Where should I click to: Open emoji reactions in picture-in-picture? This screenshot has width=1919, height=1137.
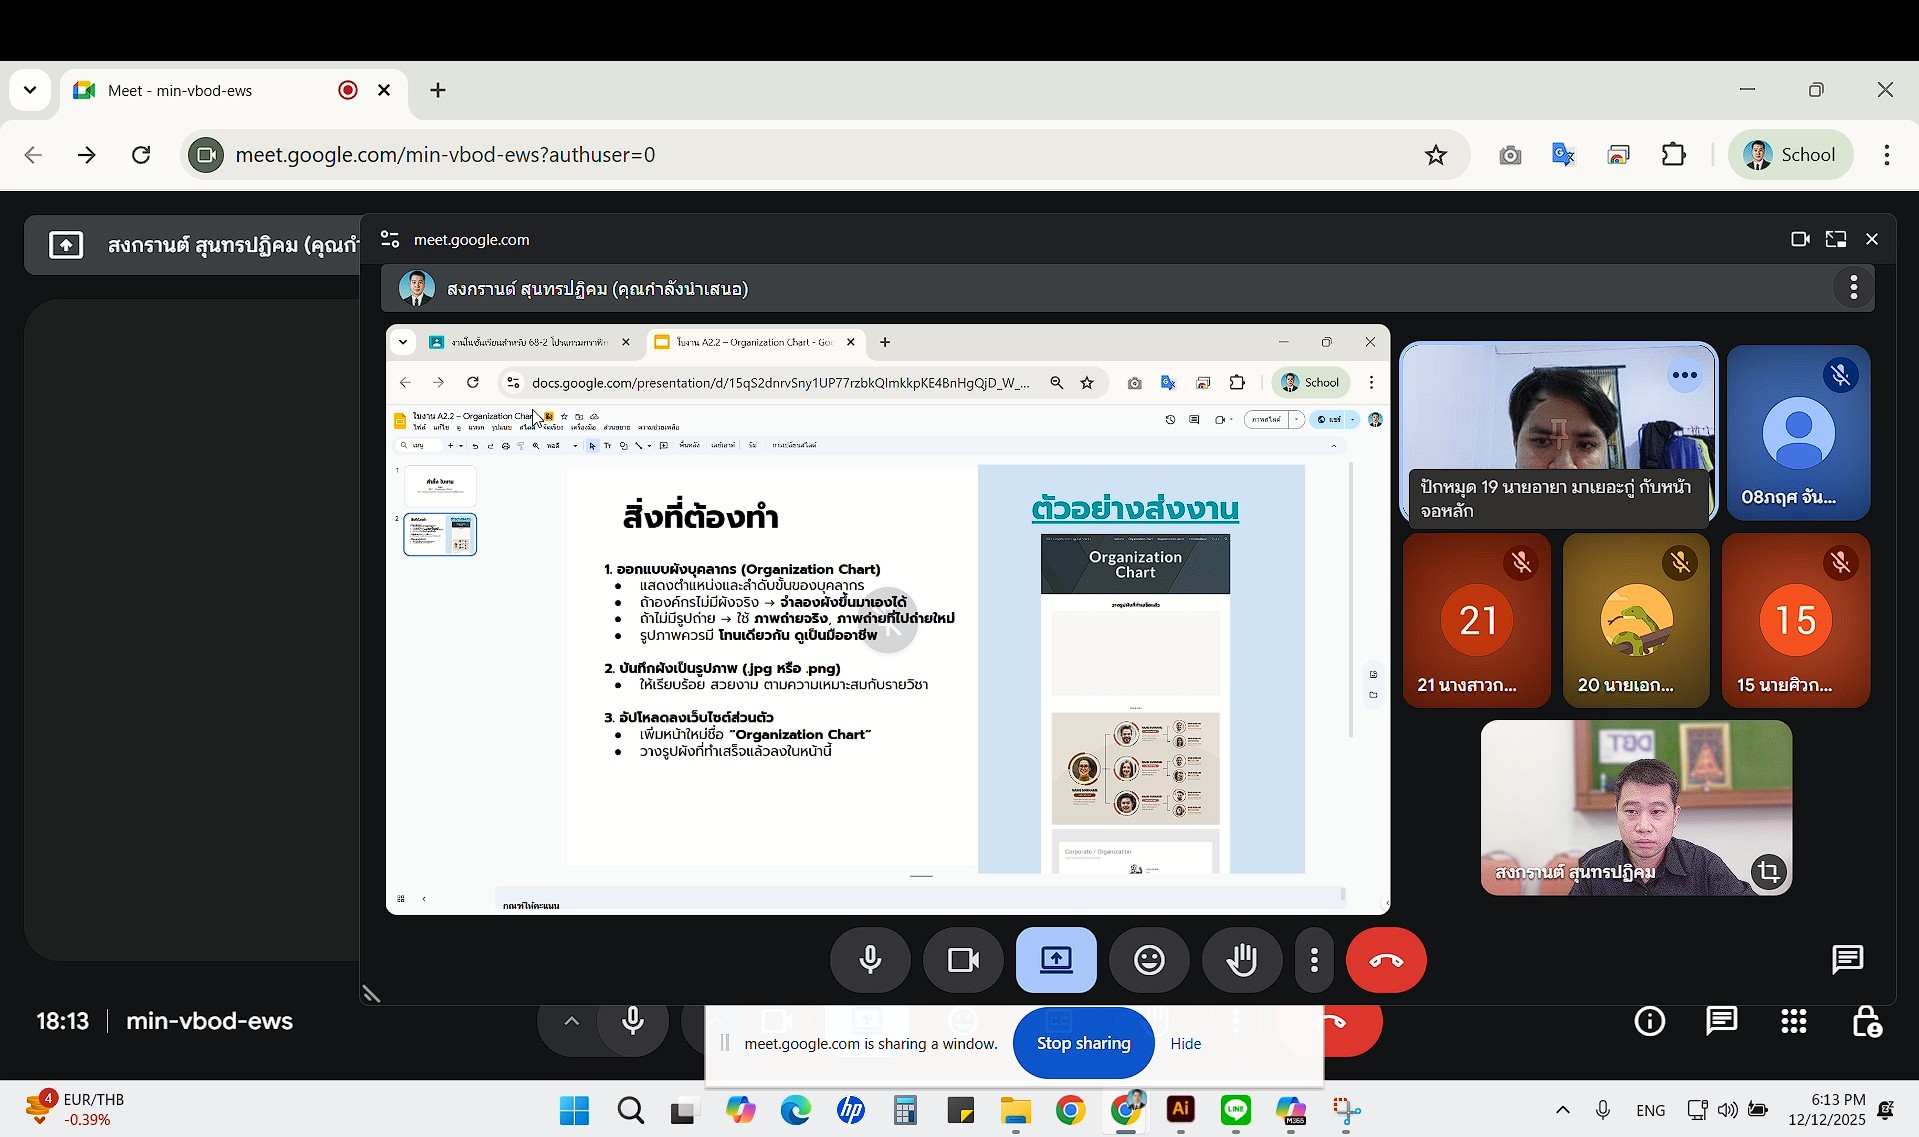click(x=1149, y=960)
